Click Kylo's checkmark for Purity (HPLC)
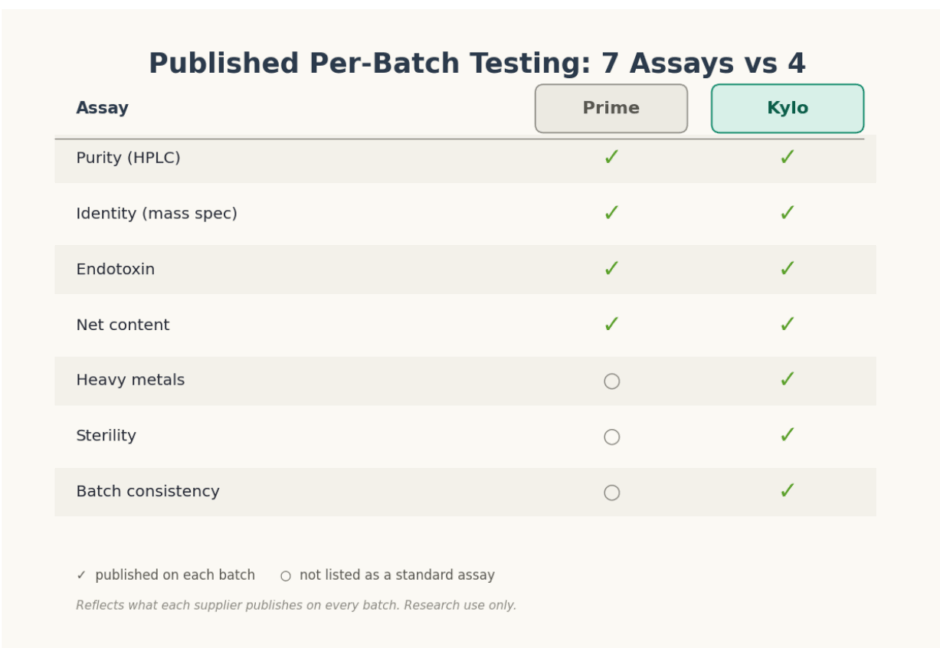The height and width of the screenshot is (648, 940). (x=787, y=157)
